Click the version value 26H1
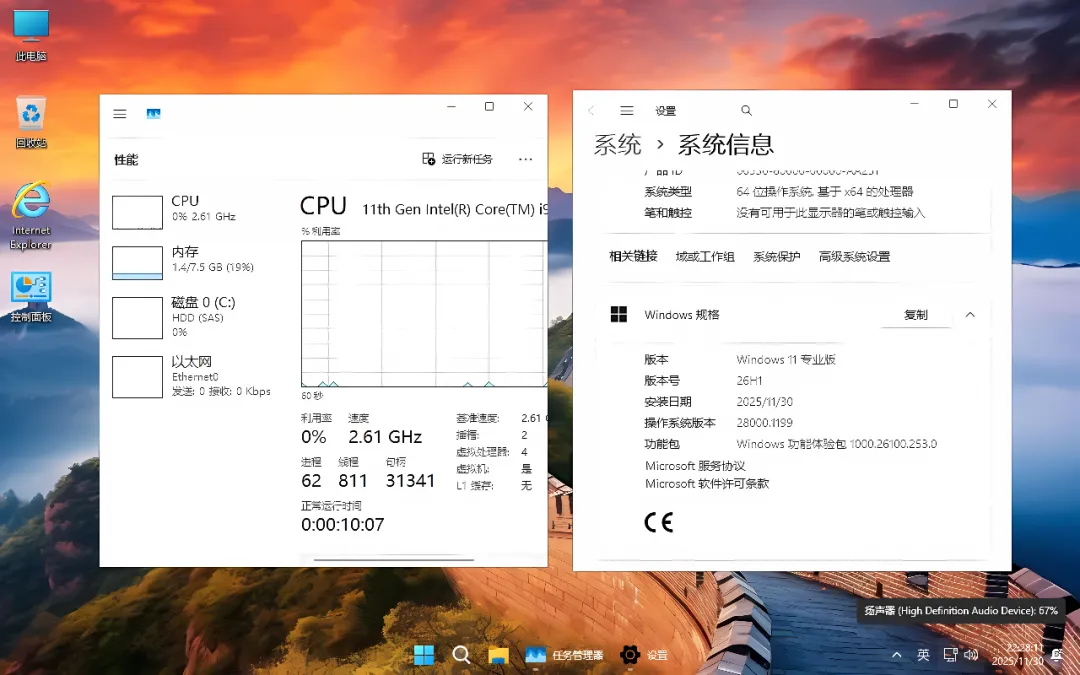Image resolution: width=1080 pixels, height=675 pixels. tap(749, 380)
